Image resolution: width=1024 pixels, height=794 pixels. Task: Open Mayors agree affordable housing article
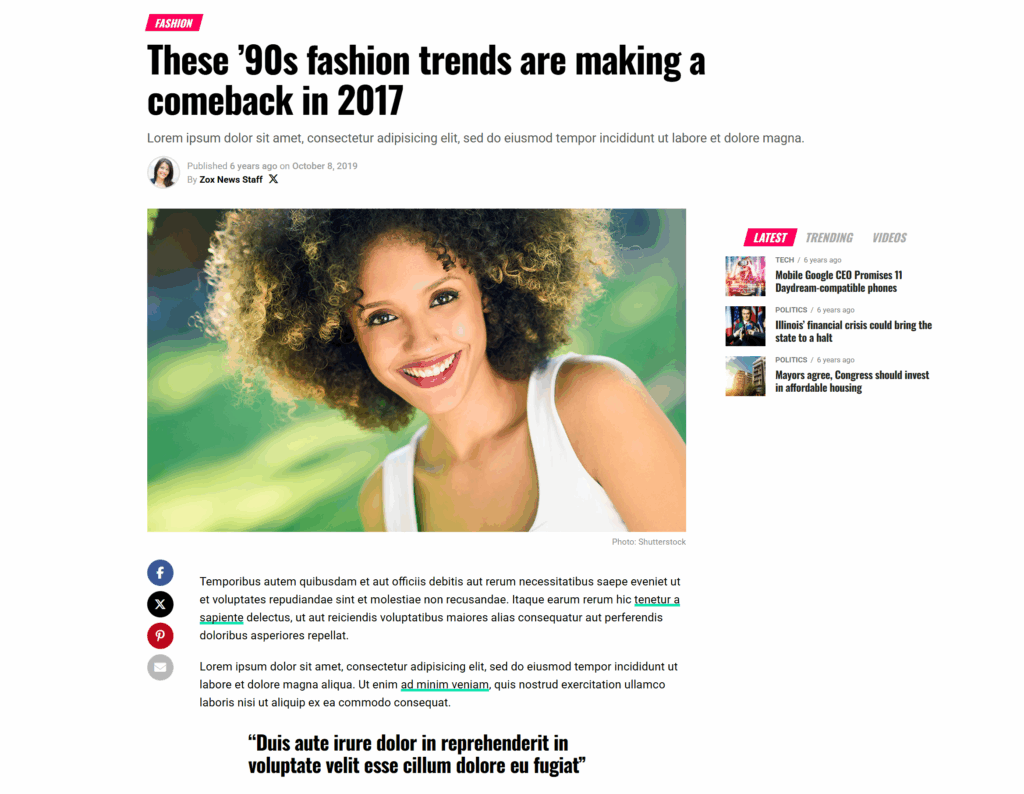852,381
